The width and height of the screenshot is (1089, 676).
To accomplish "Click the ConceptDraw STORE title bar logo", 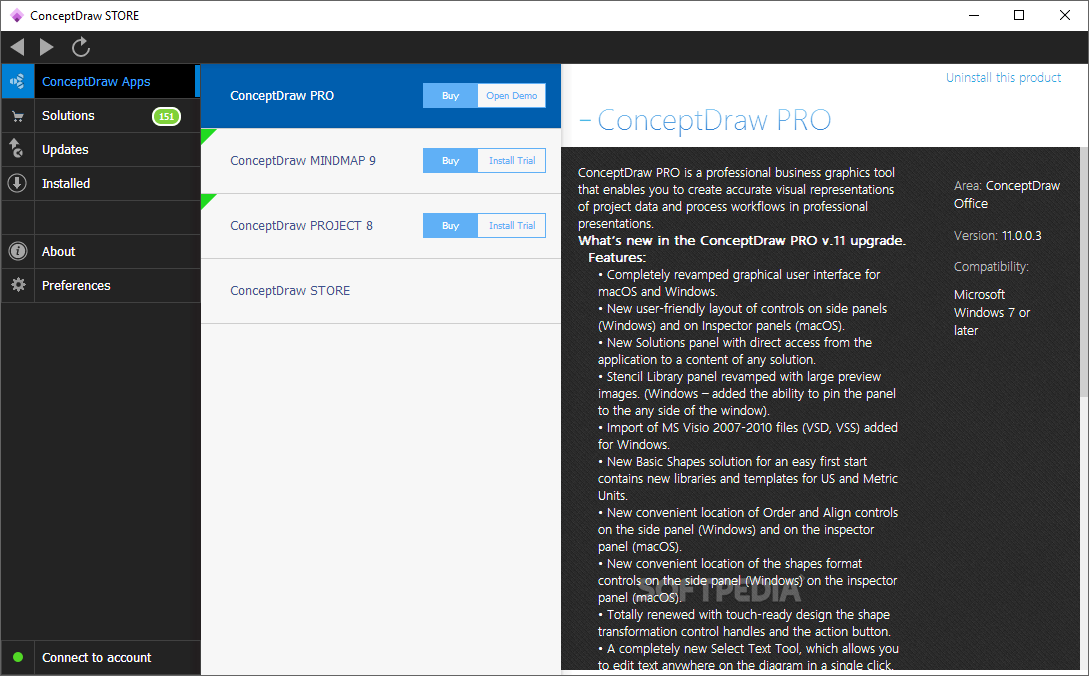I will pyautogui.click(x=17, y=15).
